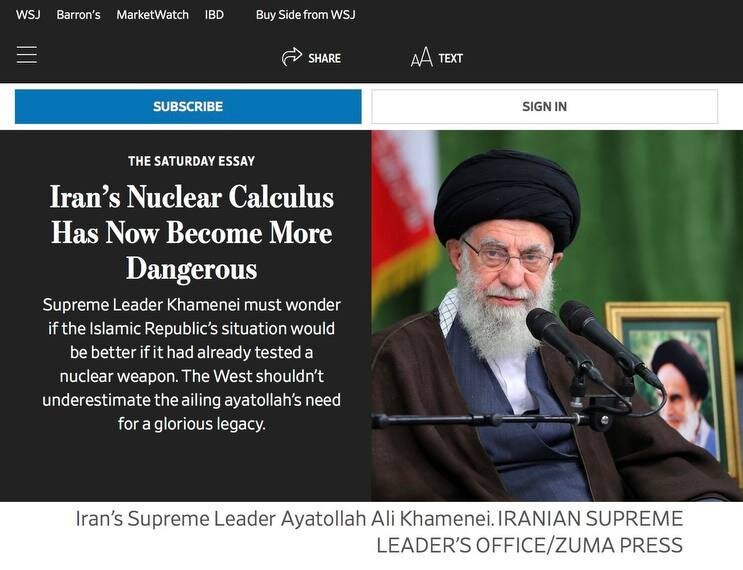
Task: Click the main photo of Khamenei
Action: pyautogui.click(x=557, y=316)
